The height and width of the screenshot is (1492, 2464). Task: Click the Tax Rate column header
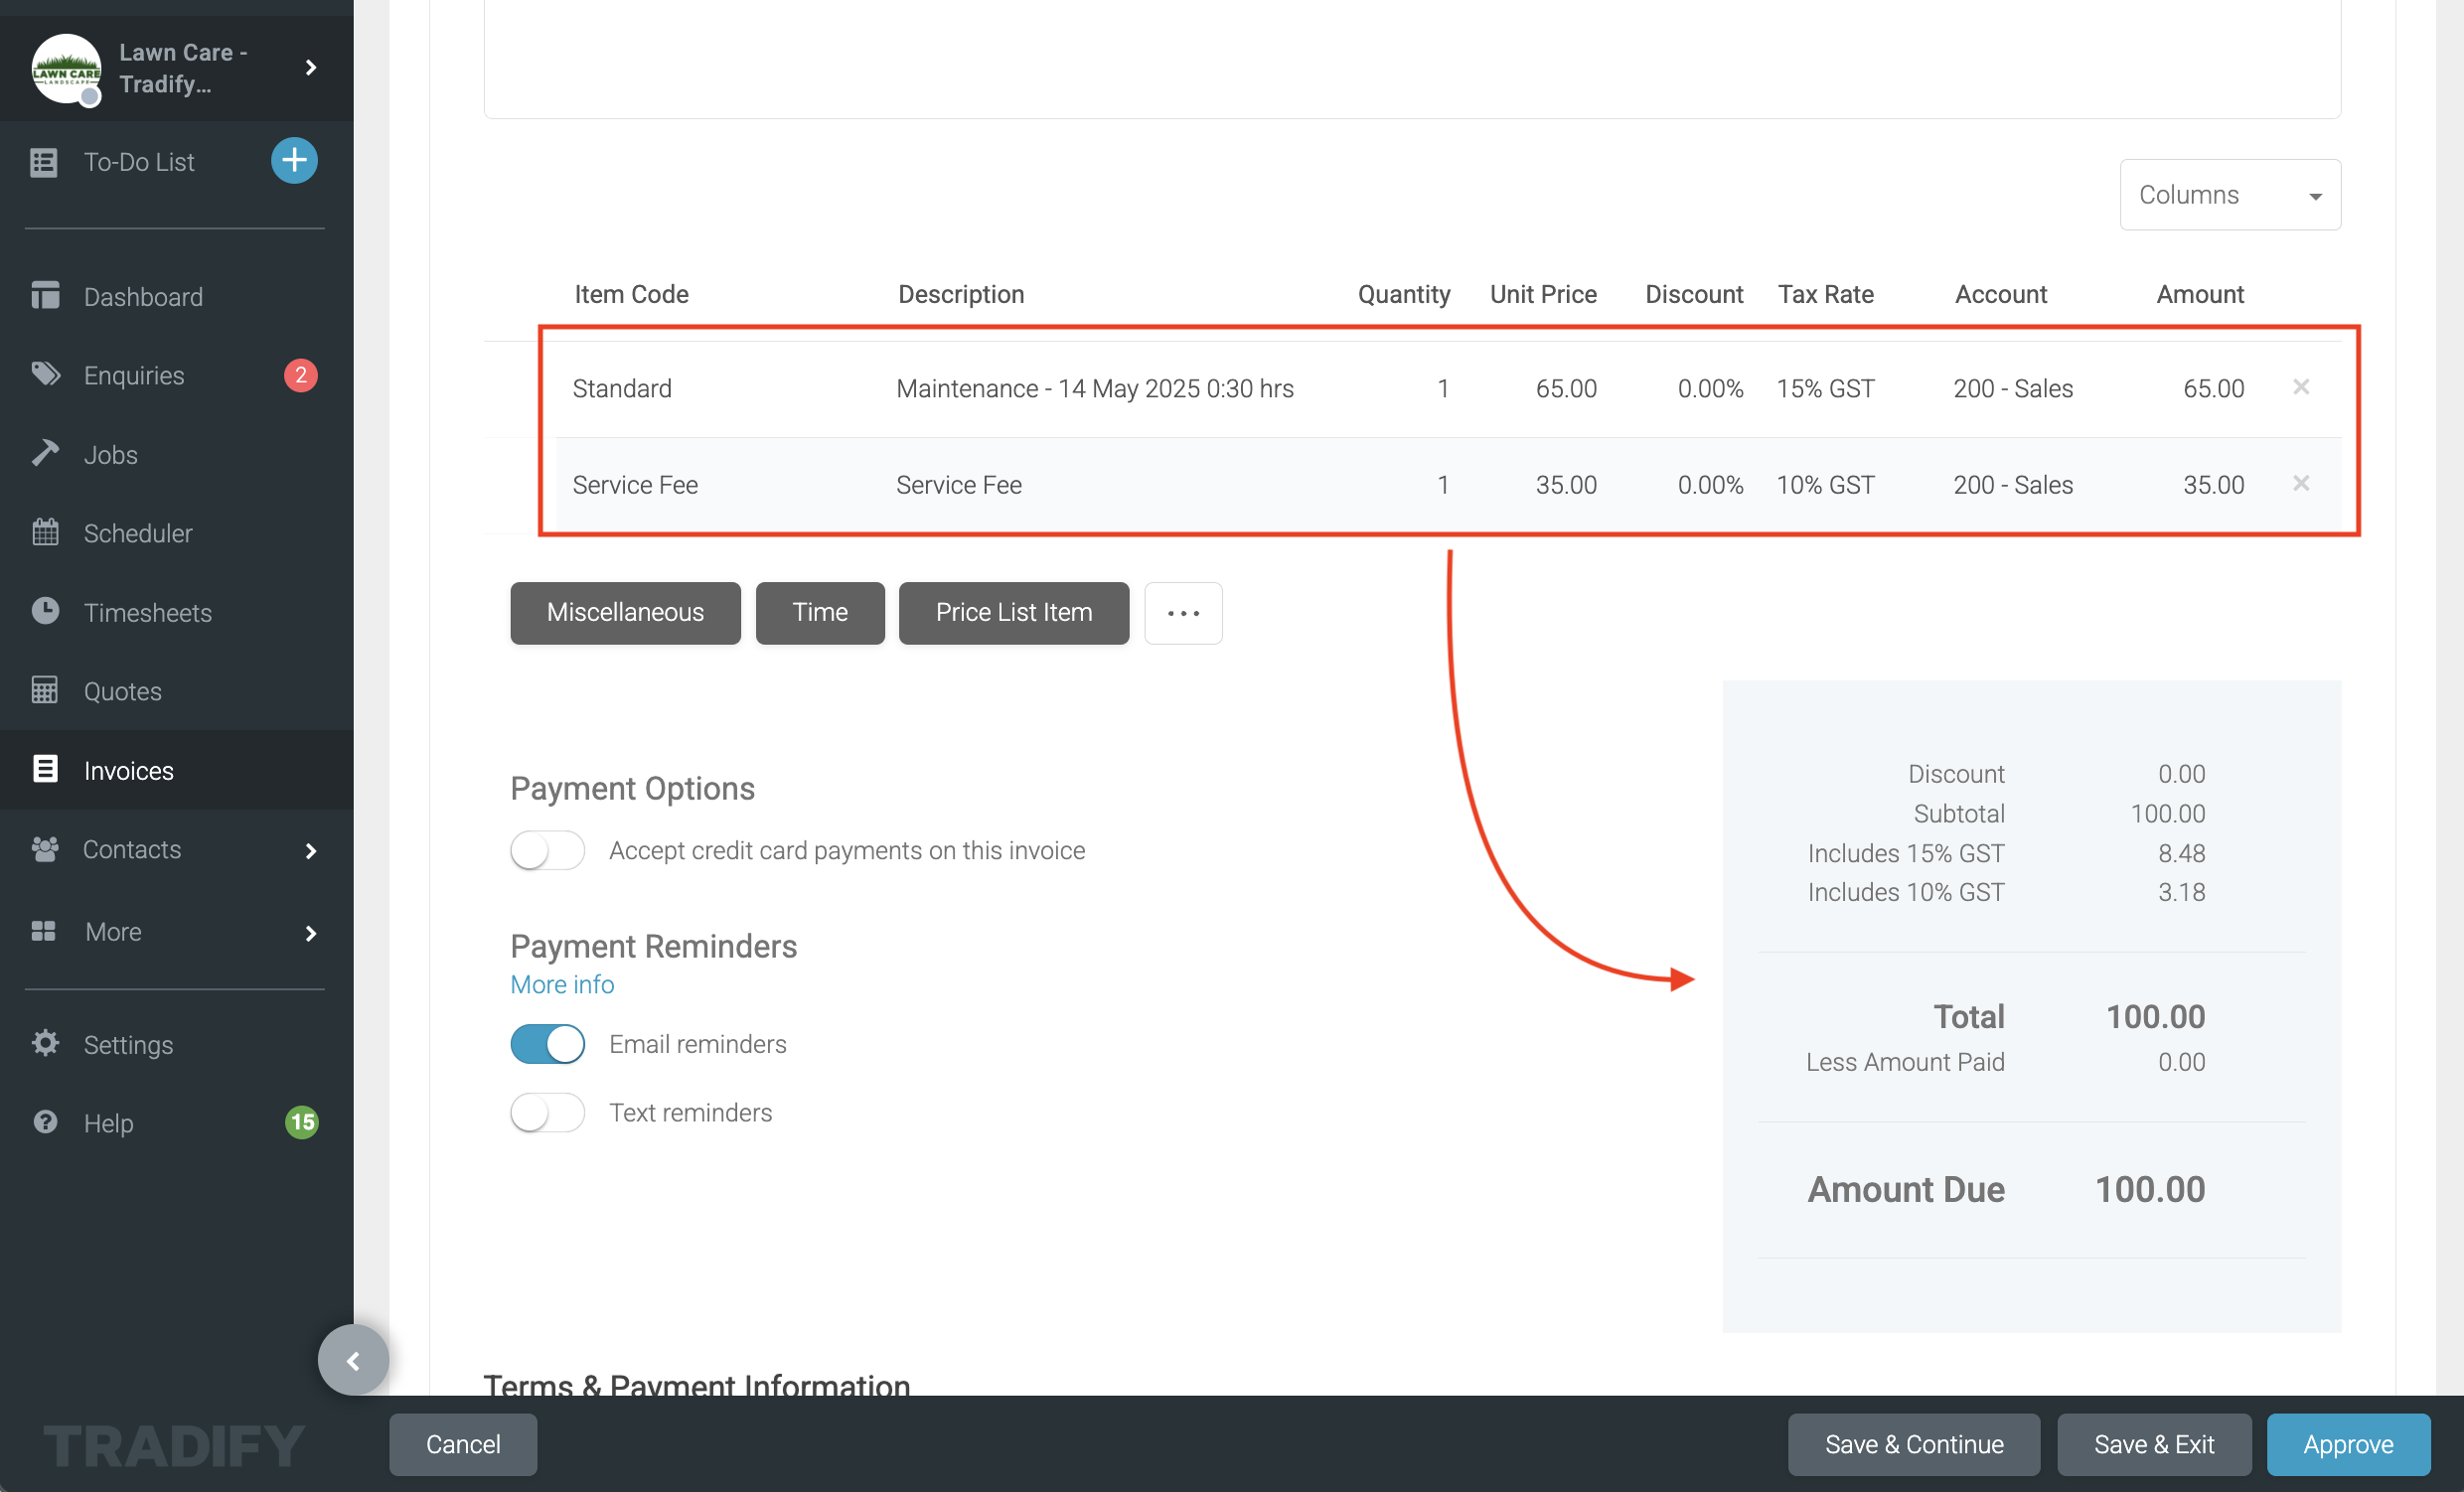1825,294
